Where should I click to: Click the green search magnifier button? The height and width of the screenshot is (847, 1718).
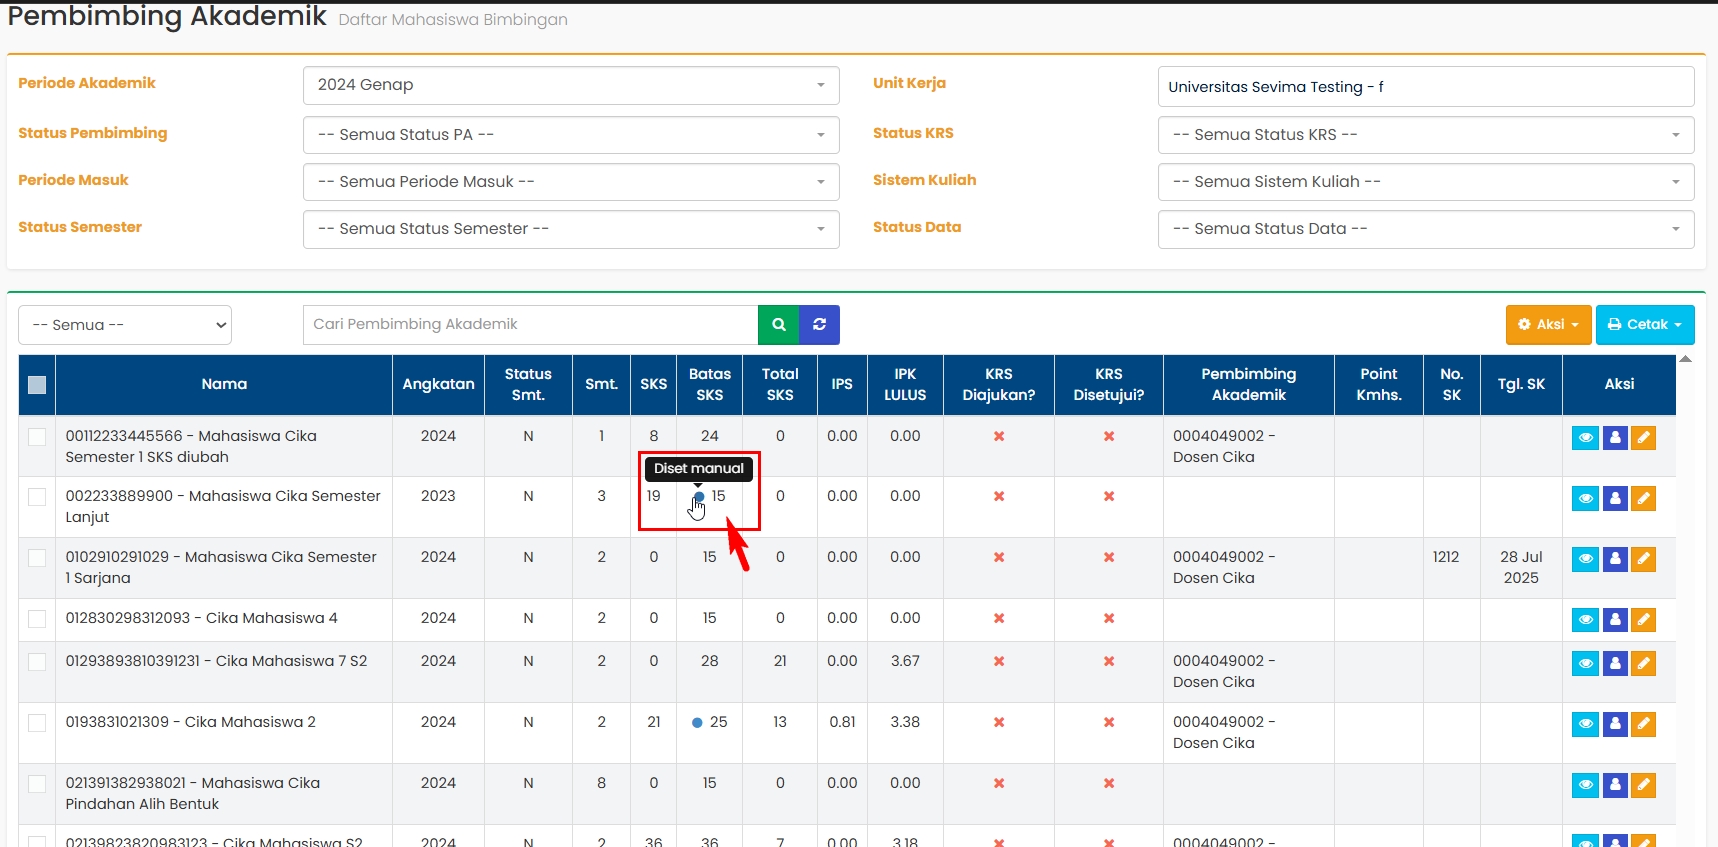coord(778,325)
